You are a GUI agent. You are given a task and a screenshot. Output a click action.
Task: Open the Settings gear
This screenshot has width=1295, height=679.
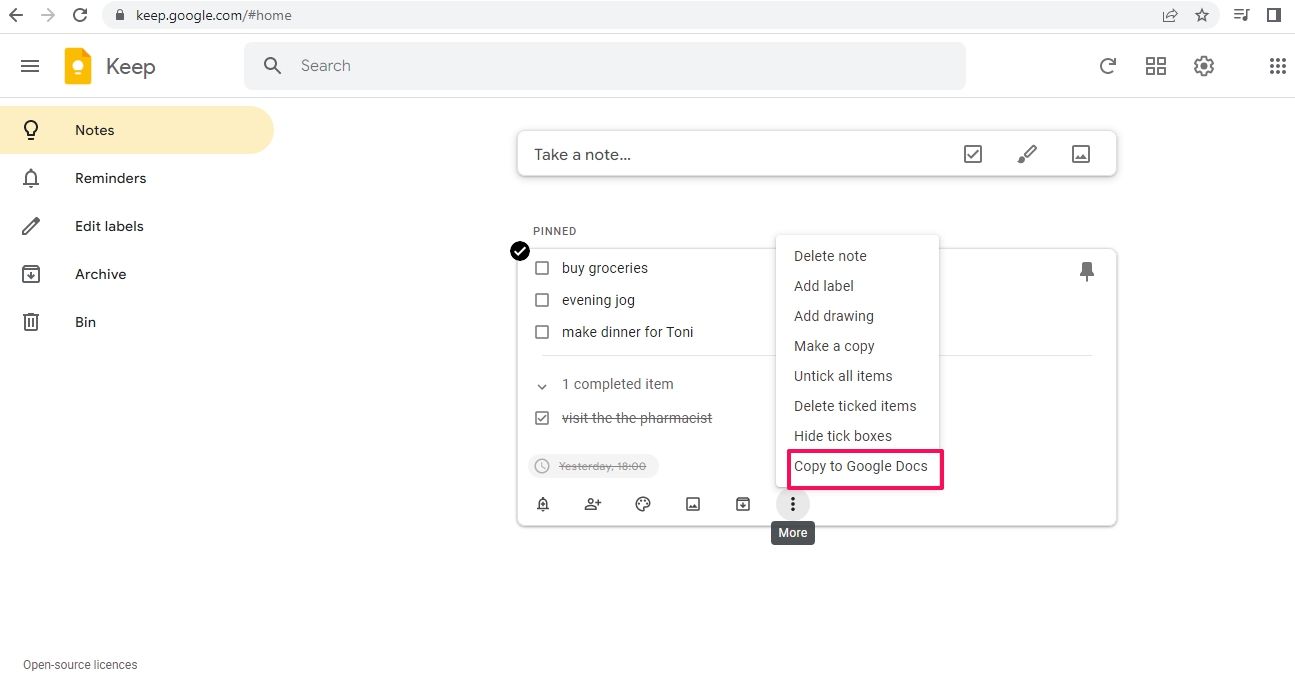click(x=1204, y=66)
